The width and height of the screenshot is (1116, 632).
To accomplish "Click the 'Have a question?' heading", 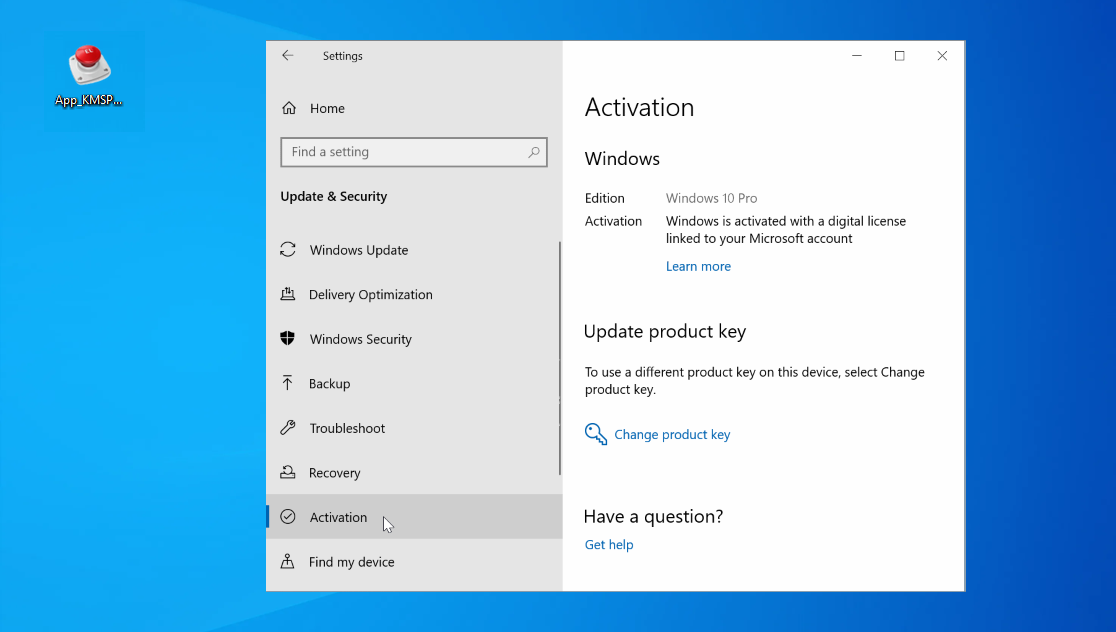I will pyautogui.click(x=653, y=517).
